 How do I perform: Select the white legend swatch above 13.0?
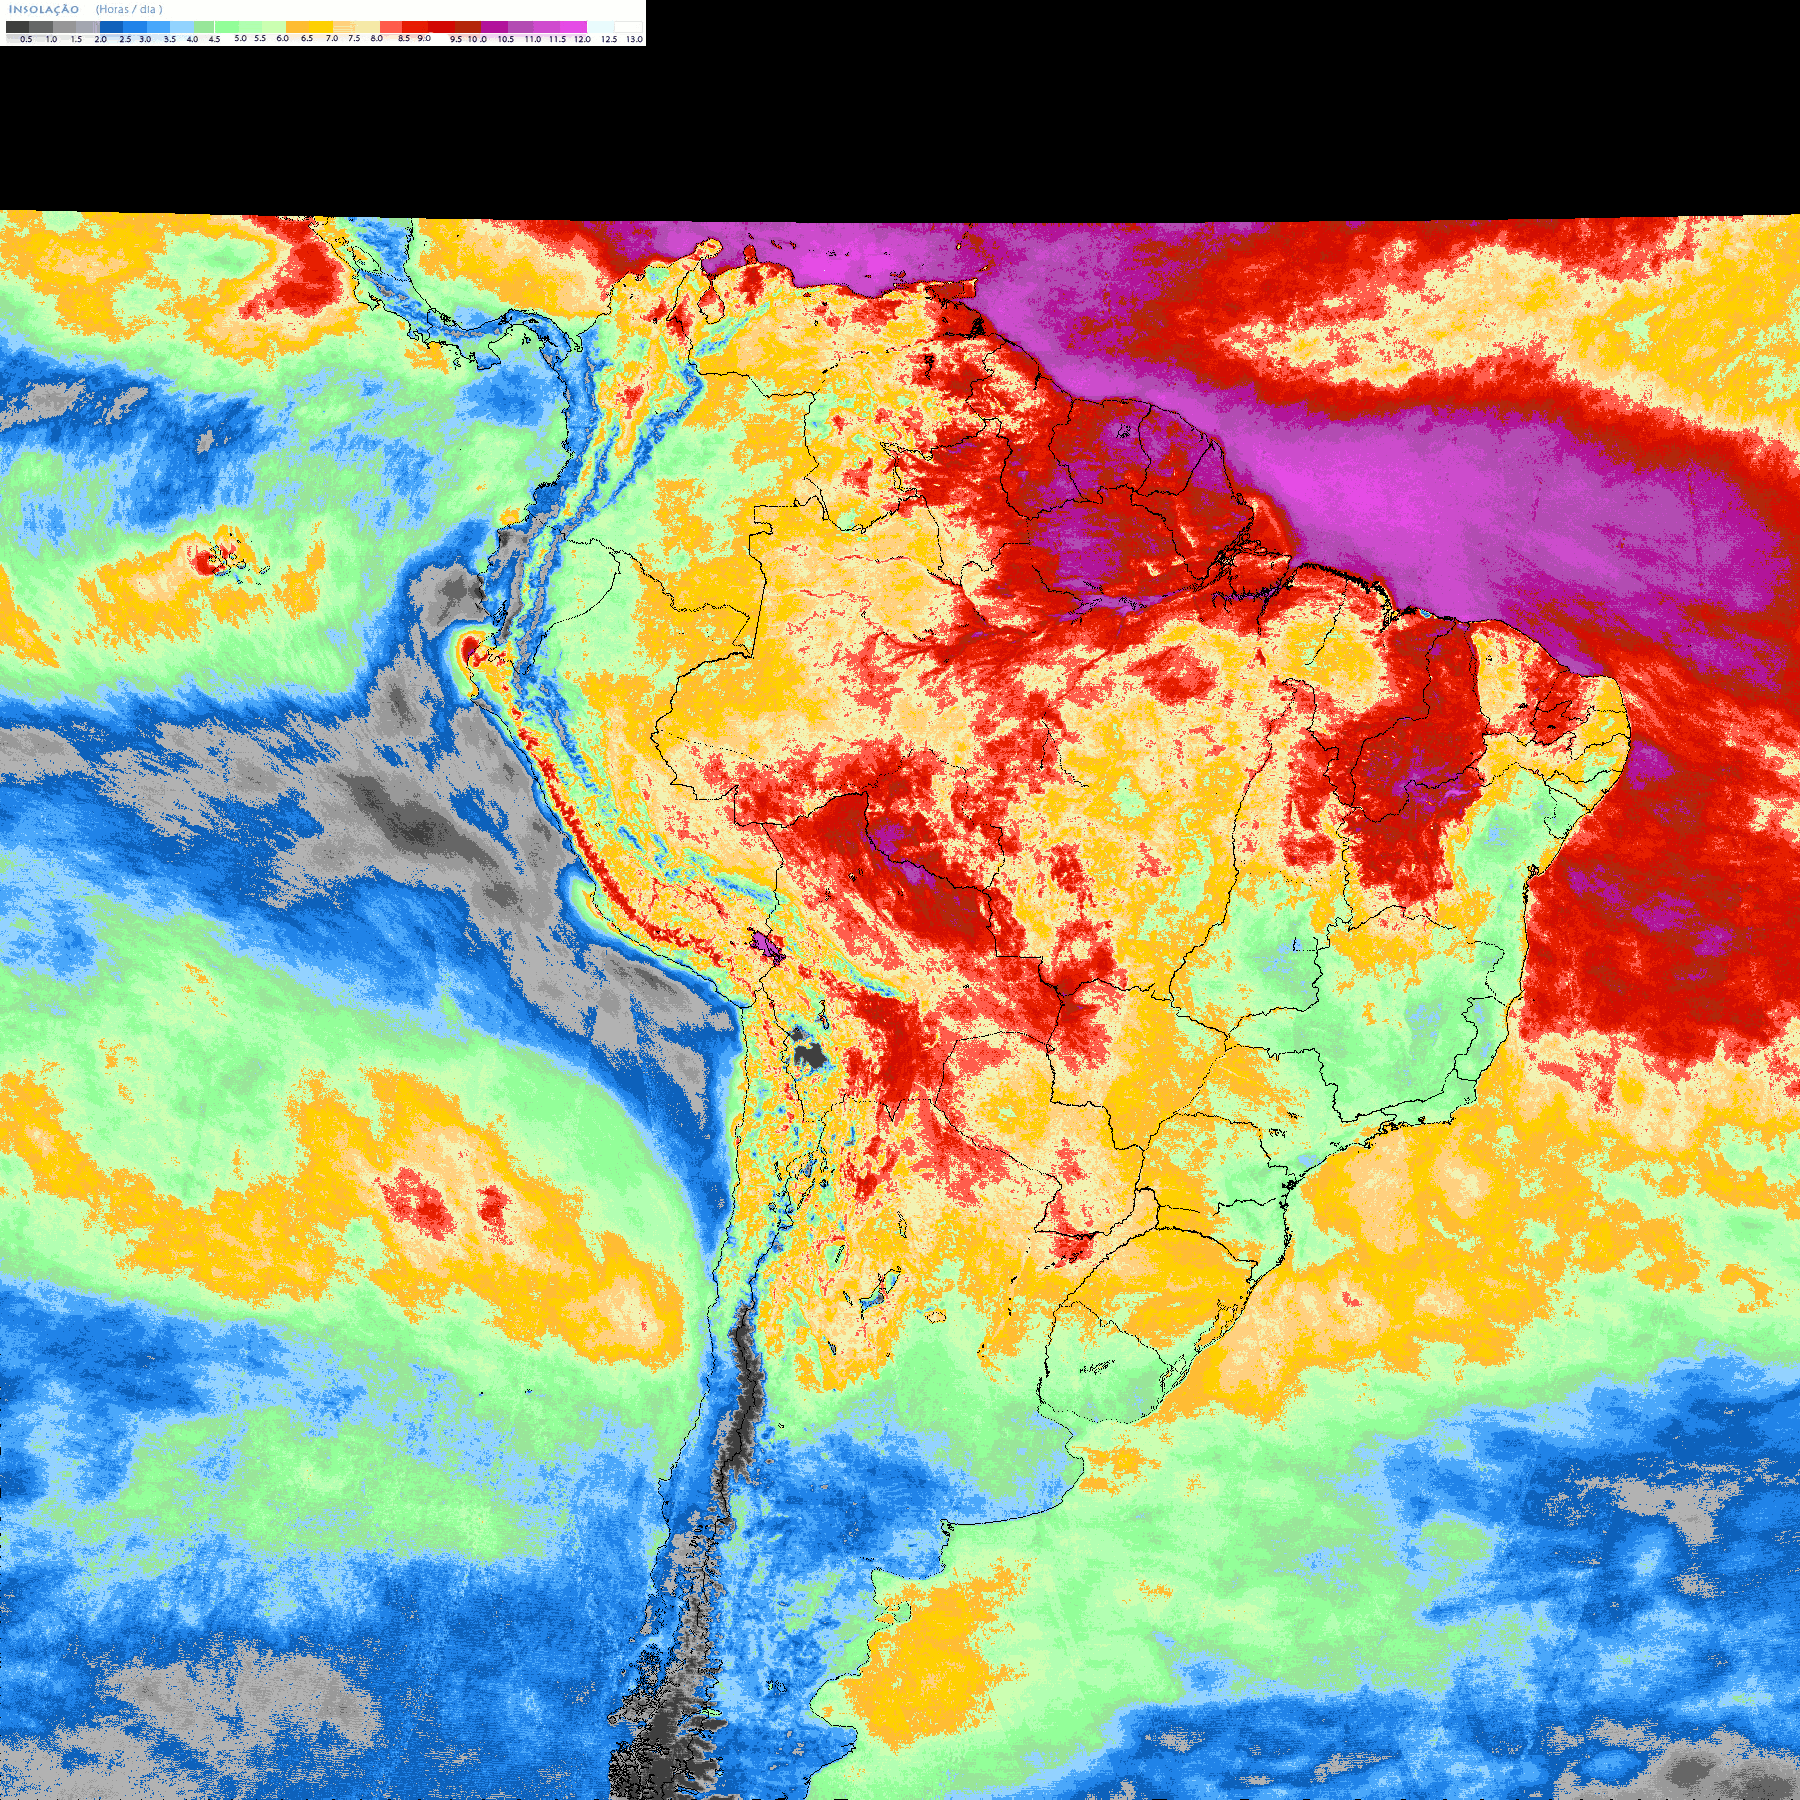[628, 27]
